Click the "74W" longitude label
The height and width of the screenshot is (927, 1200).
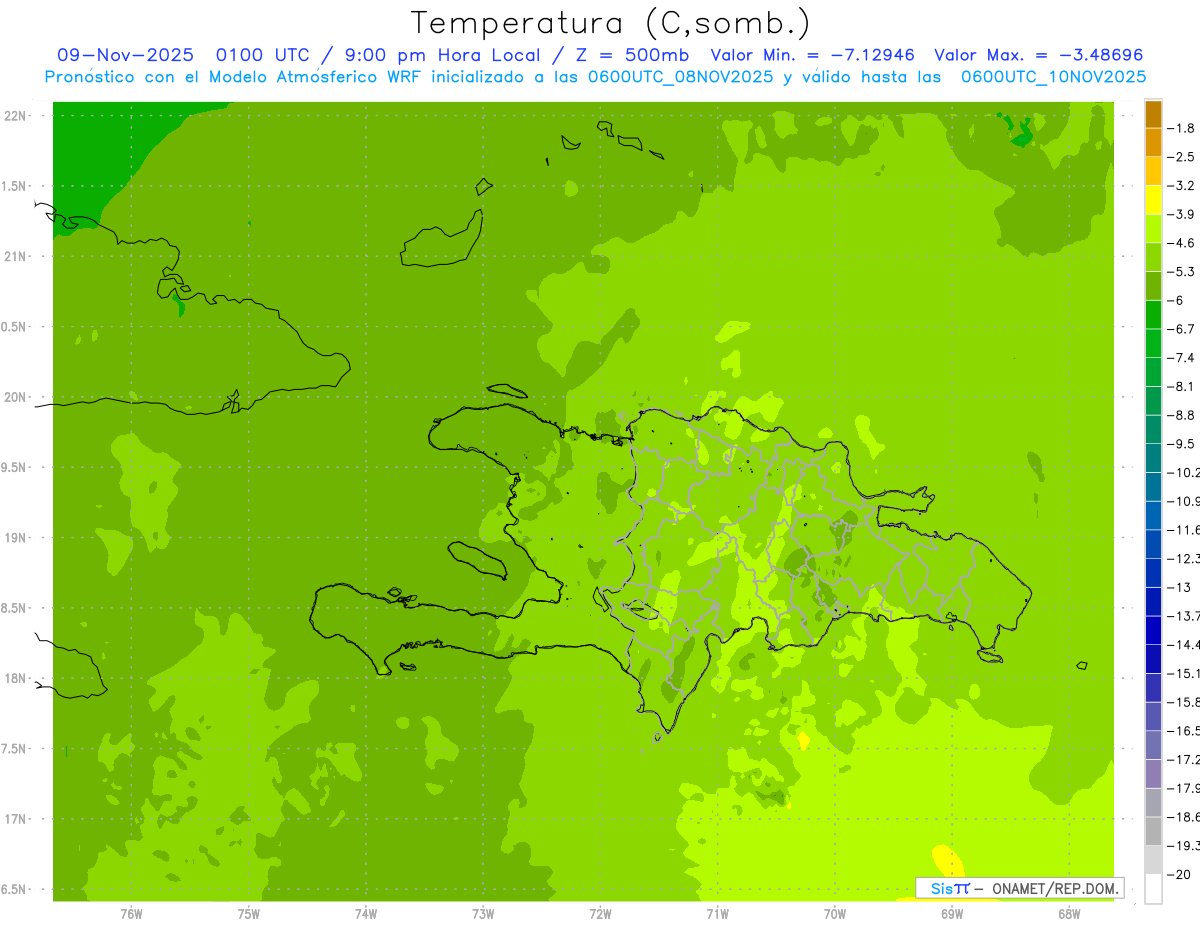366,913
